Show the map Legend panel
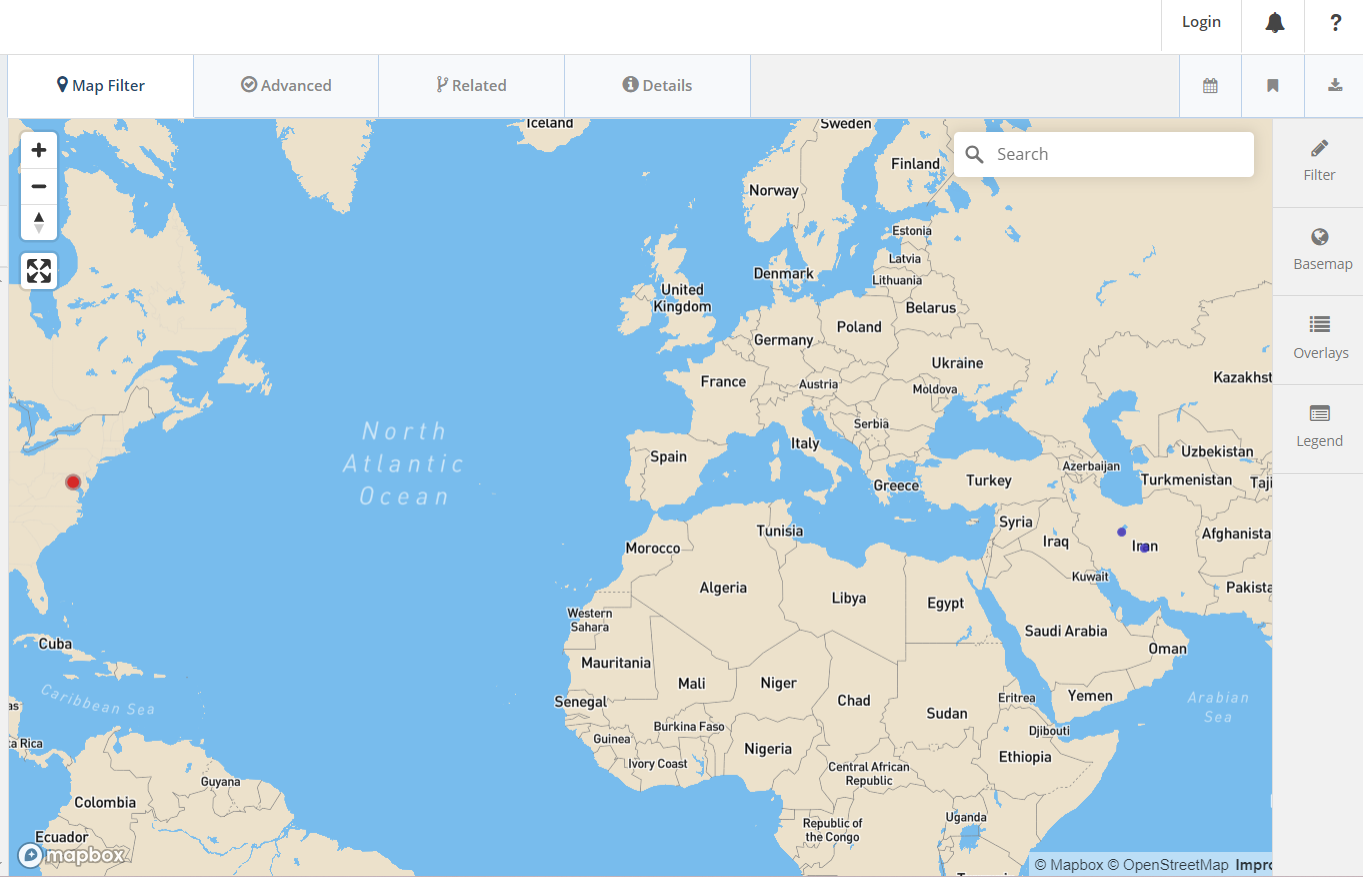The image size is (1363, 877). coord(1319,426)
